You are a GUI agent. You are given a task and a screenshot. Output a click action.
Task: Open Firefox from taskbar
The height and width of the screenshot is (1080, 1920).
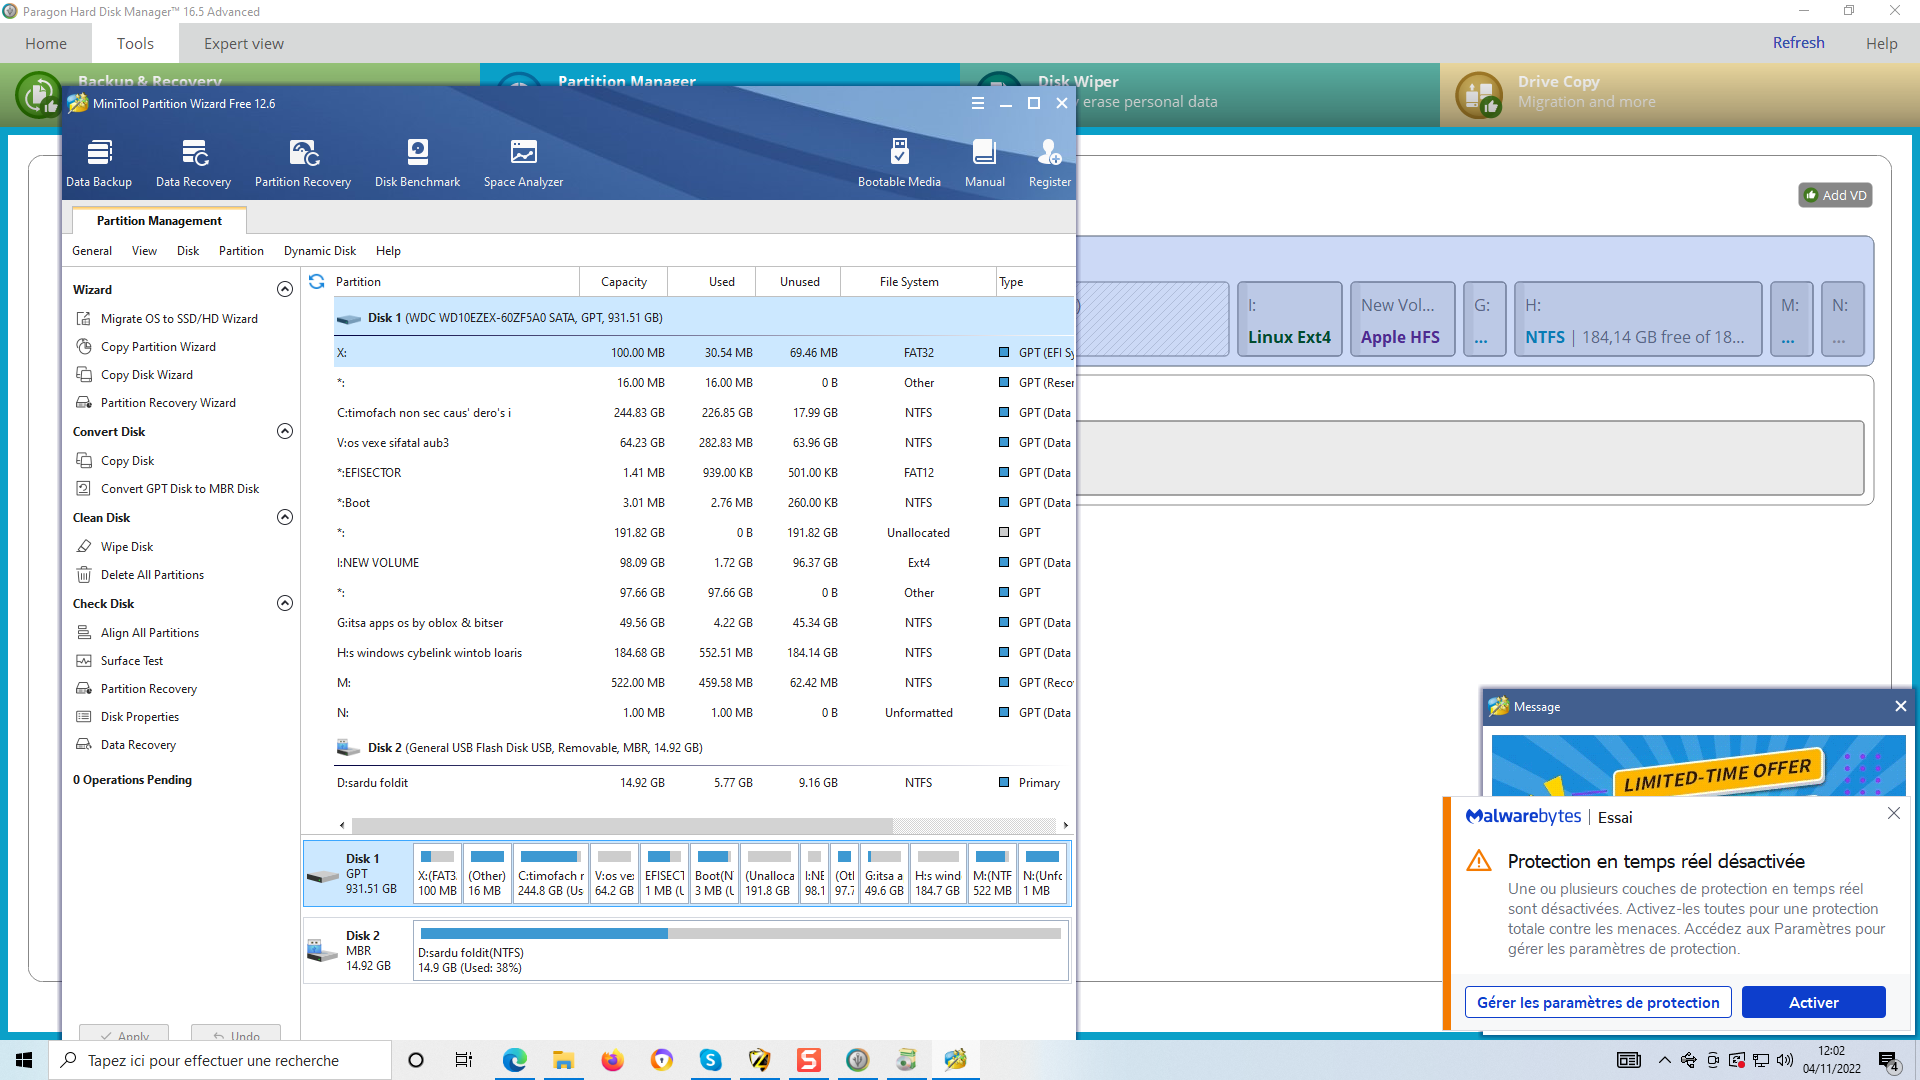(613, 1060)
